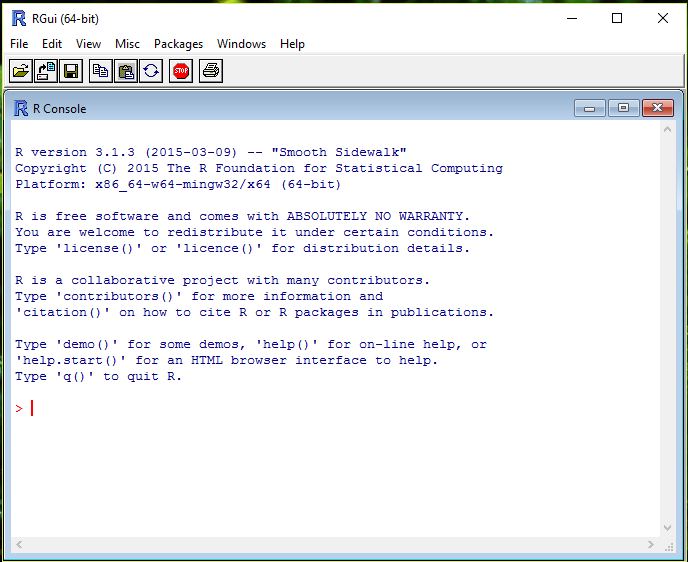
Task: Maximize the RGui main window
Action: pyautogui.click(x=617, y=18)
